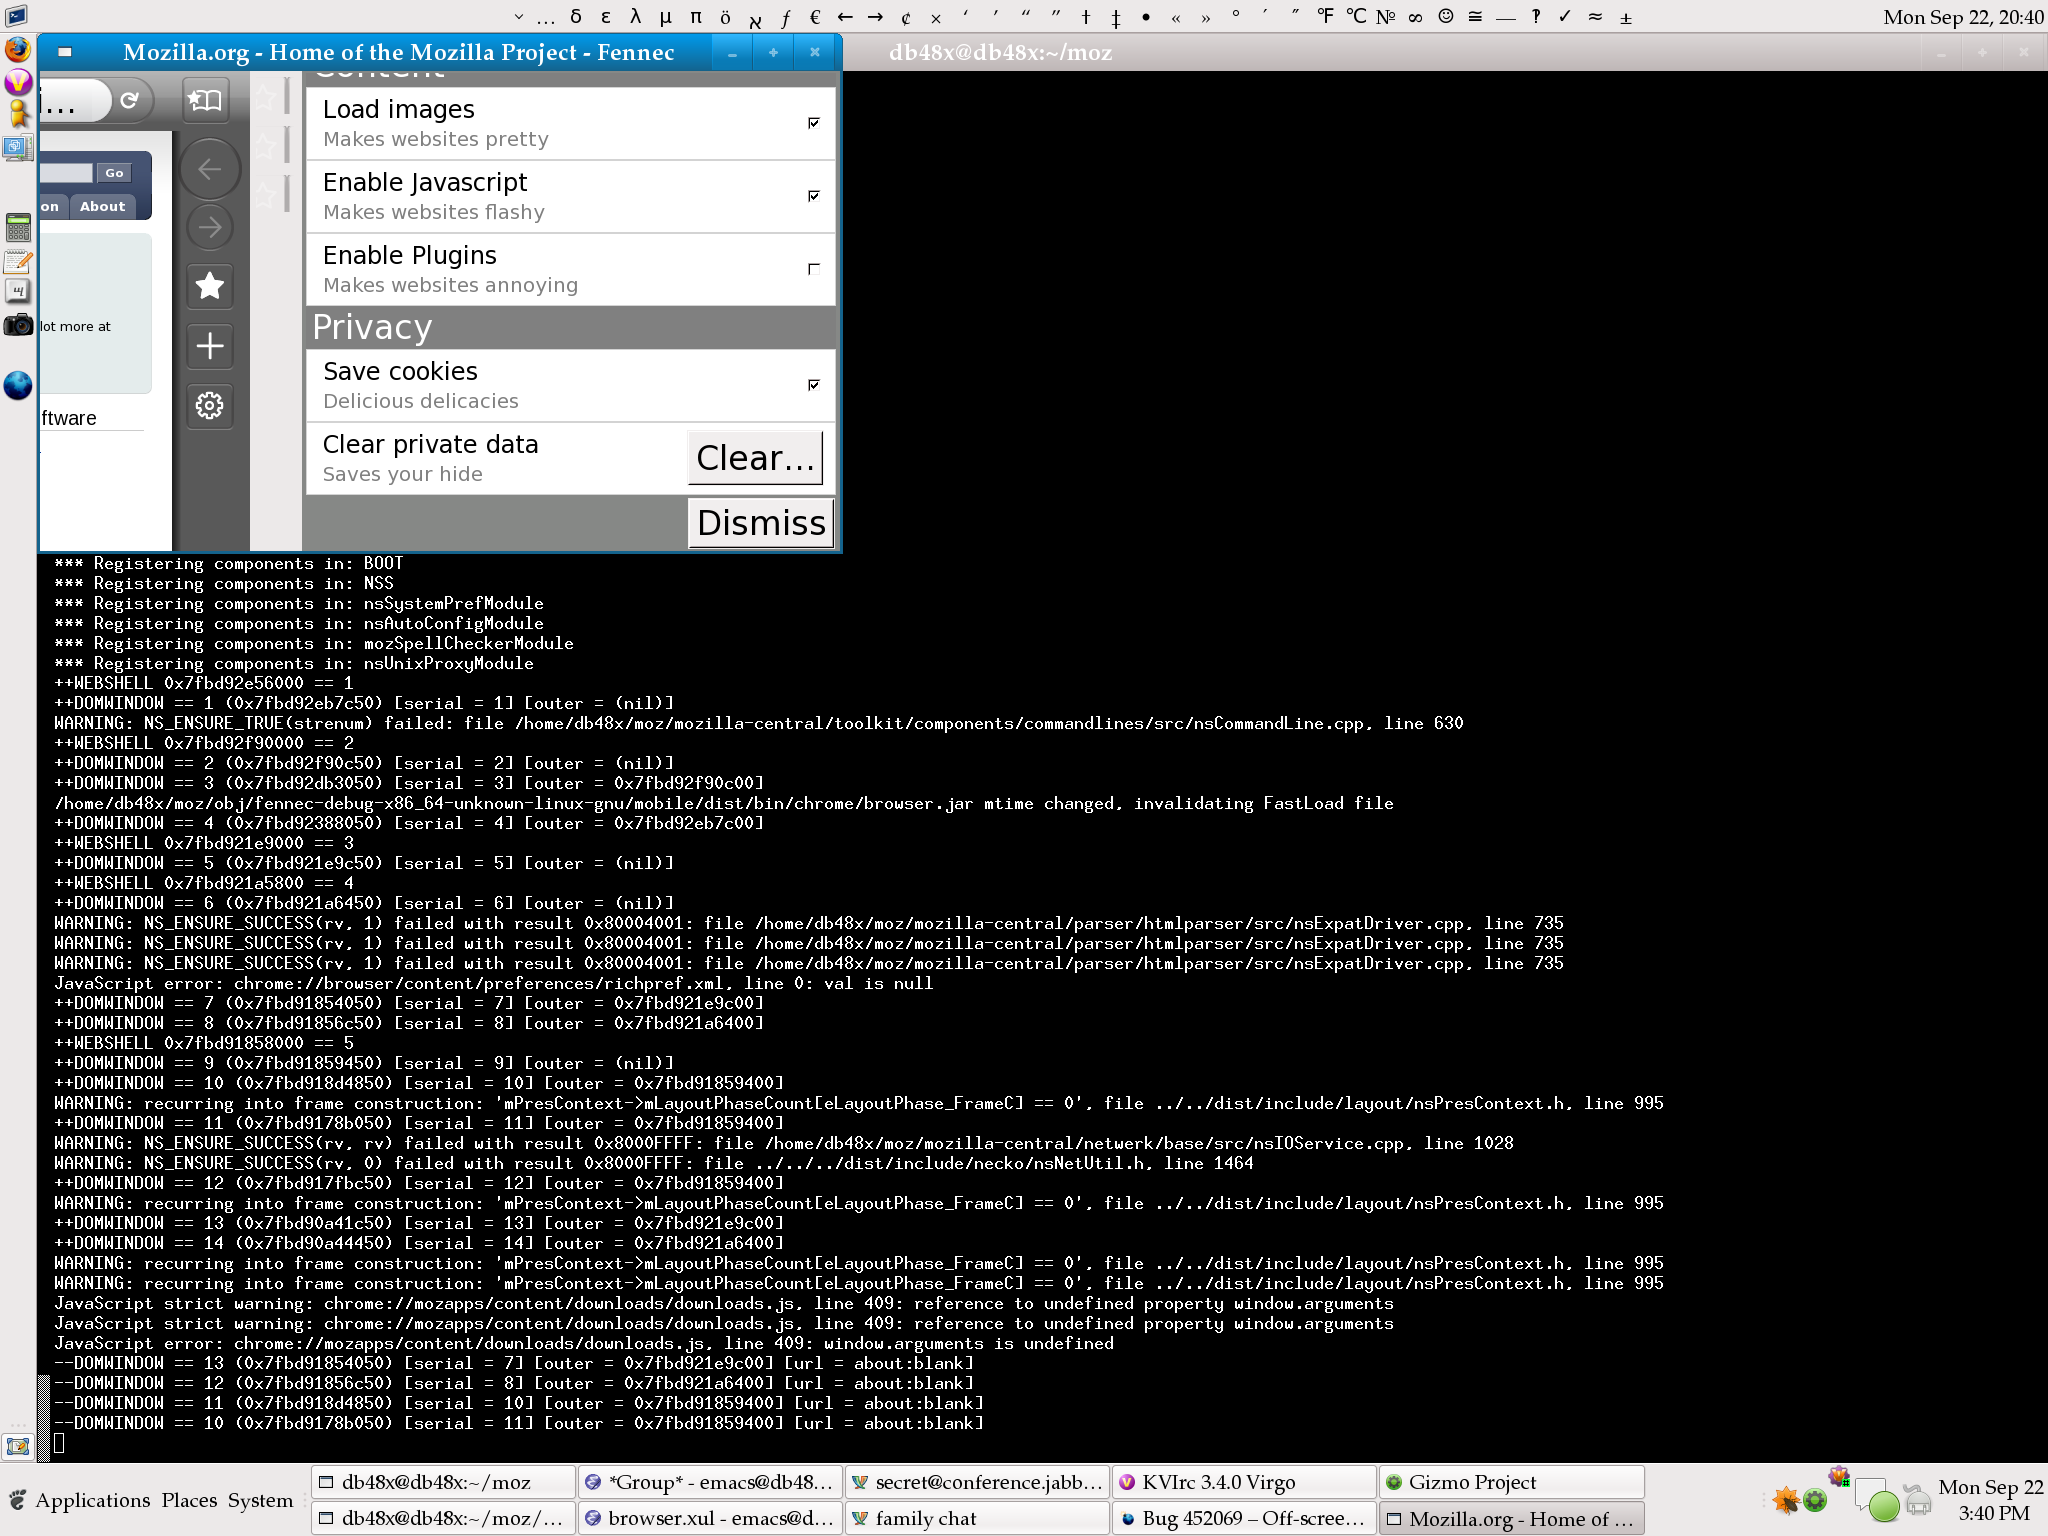Insert the infinity symbol from the palette
Viewport: 2048px width, 1536px height.
[x=1415, y=16]
